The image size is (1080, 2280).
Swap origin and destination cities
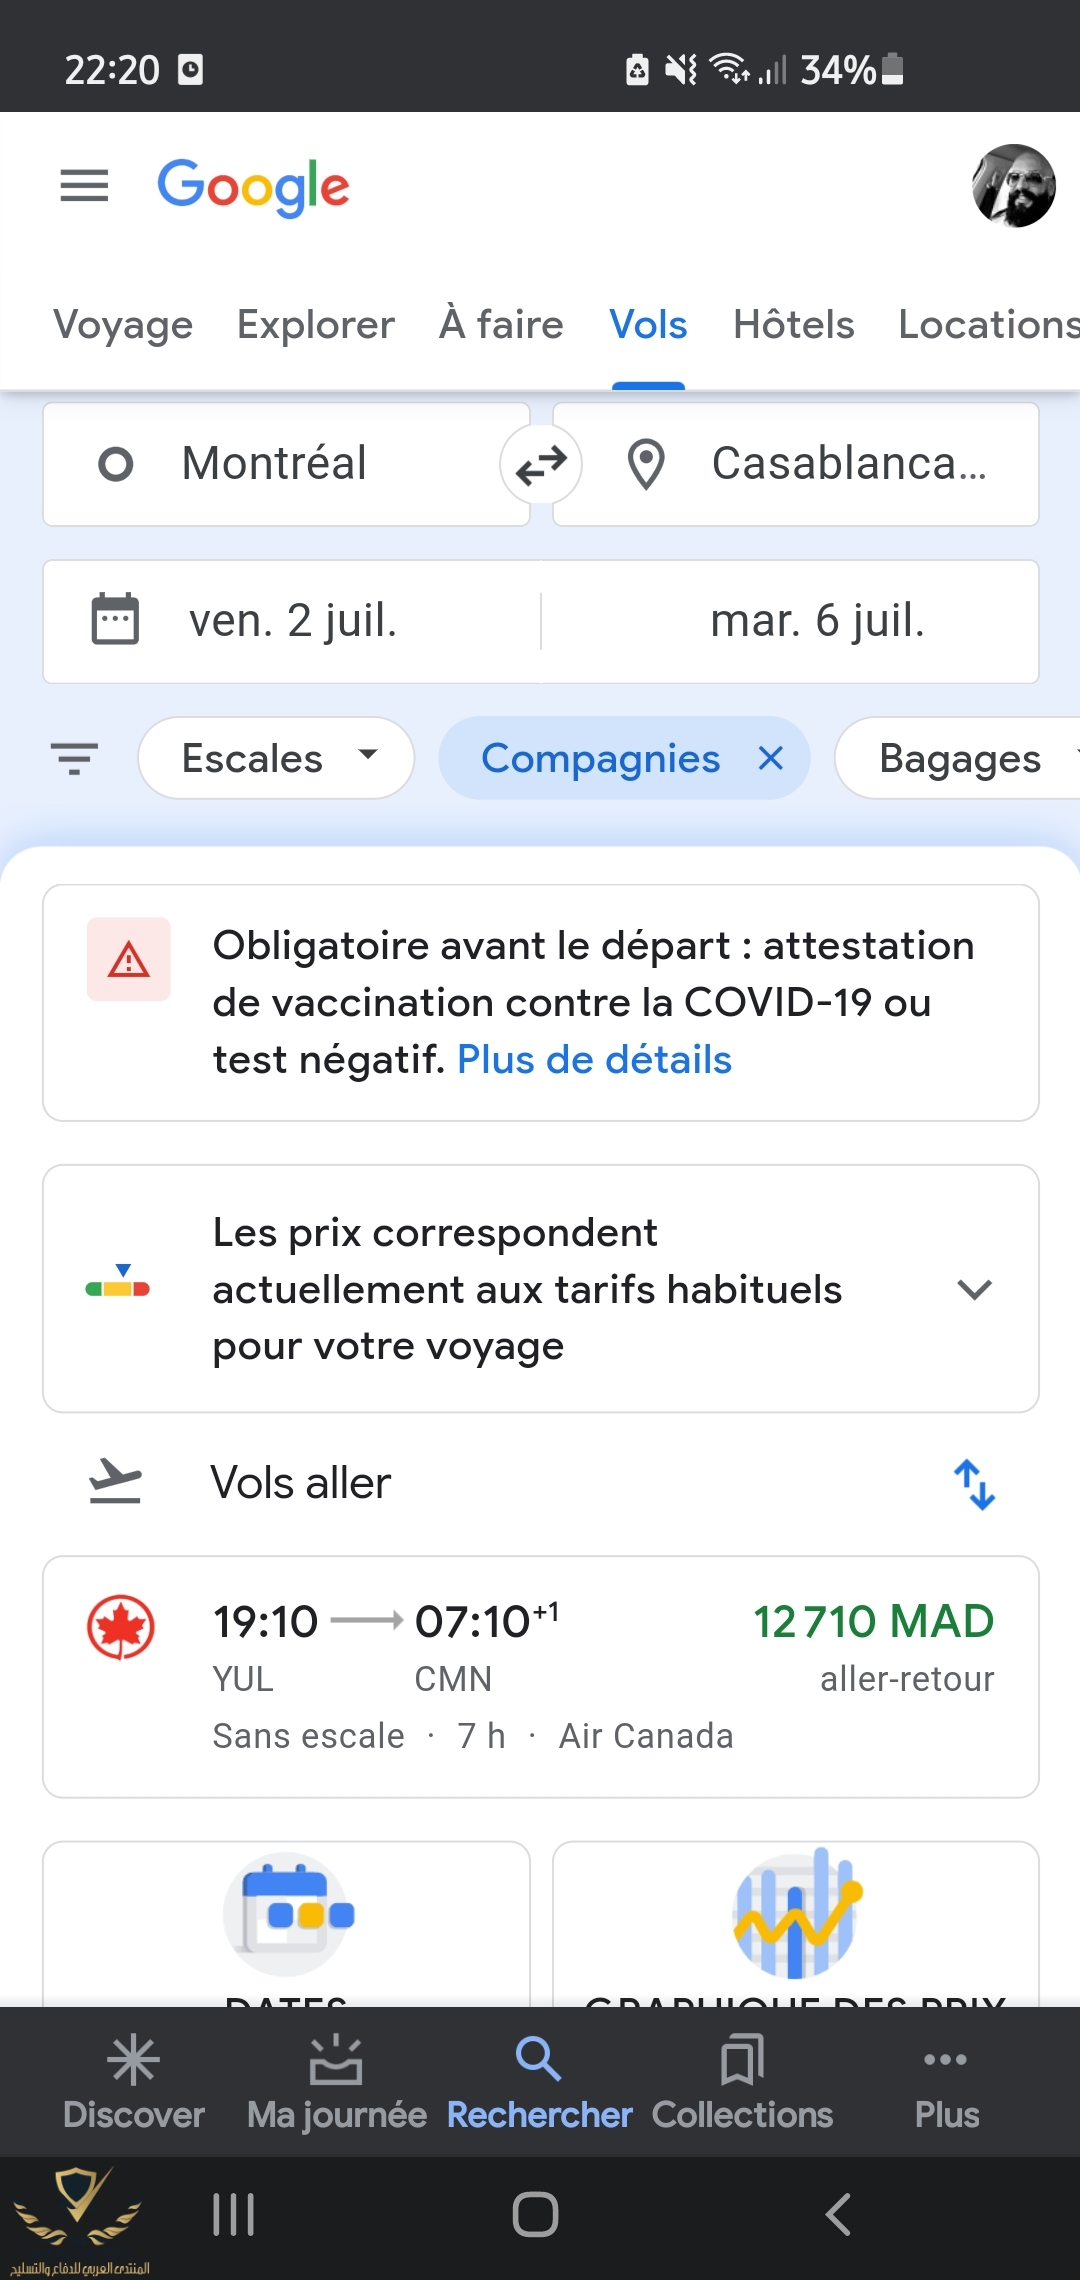[x=541, y=465]
